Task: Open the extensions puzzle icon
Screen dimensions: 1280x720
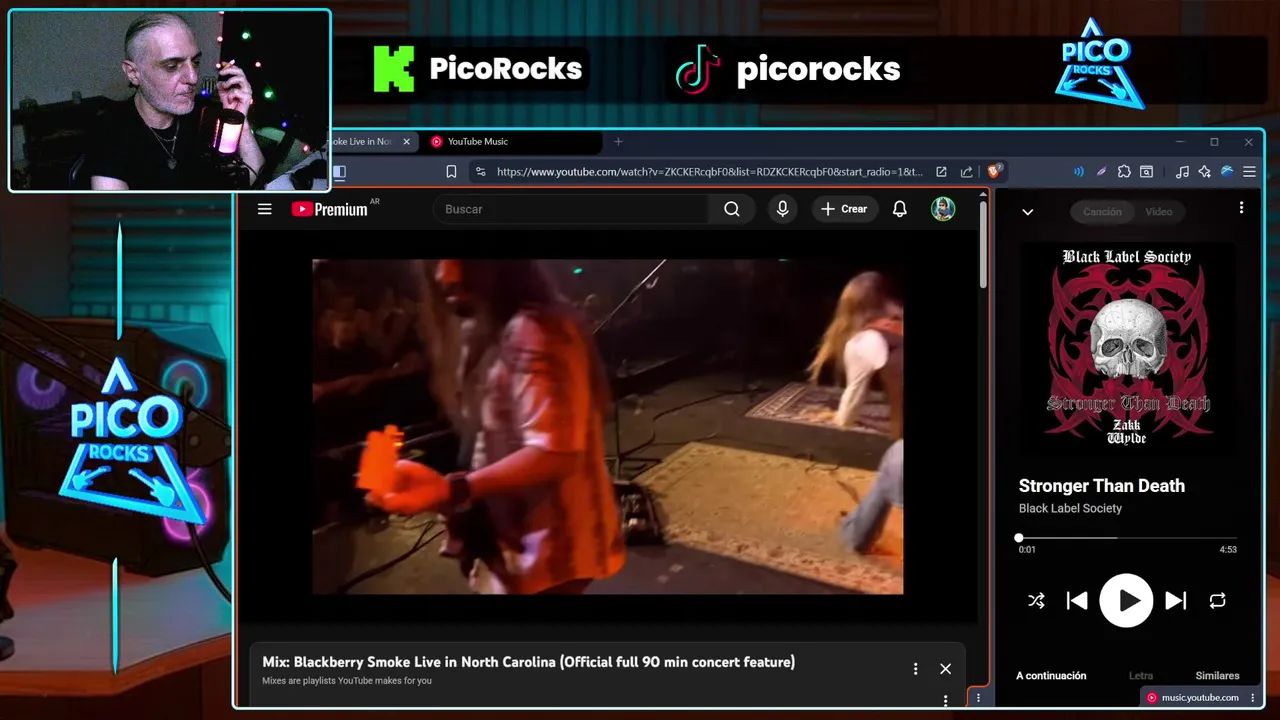Action: click(1124, 172)
